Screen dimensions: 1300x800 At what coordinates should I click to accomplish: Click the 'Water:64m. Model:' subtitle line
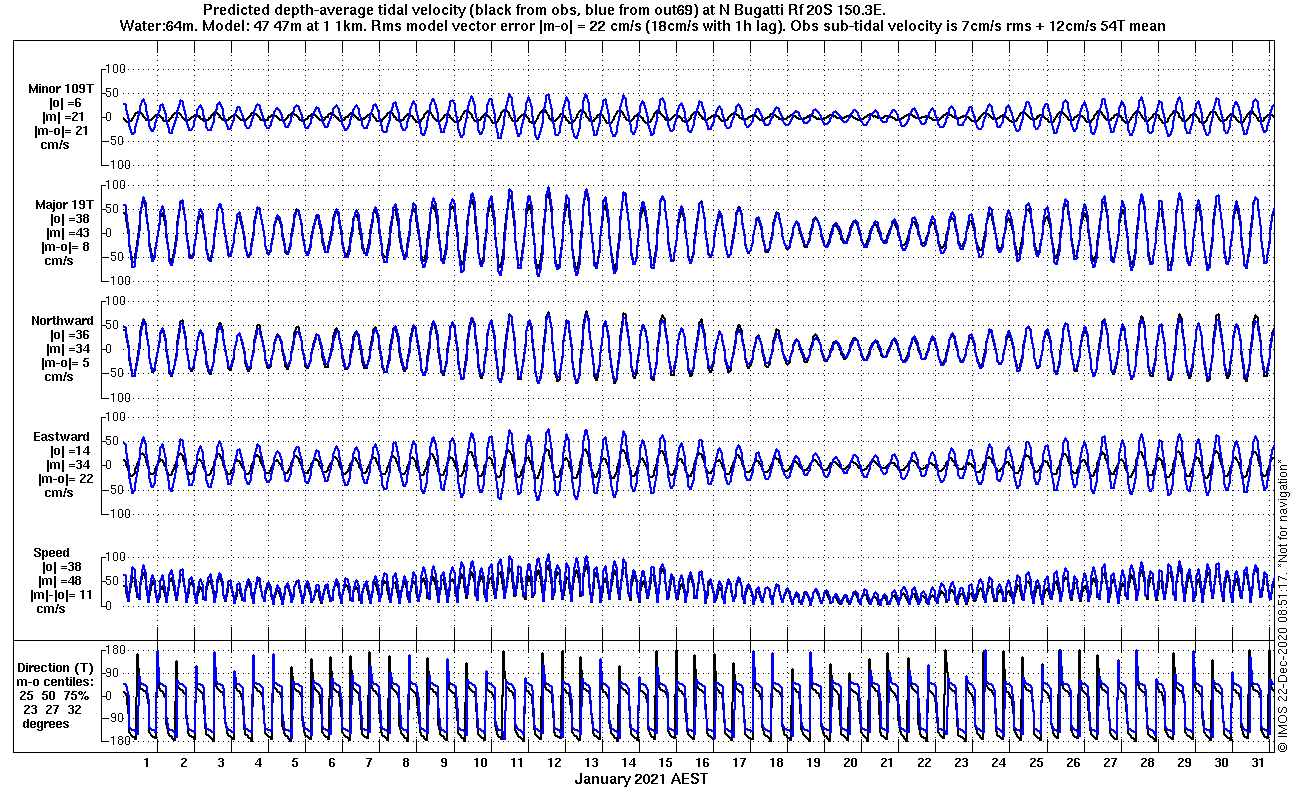(x=644, y=25)
